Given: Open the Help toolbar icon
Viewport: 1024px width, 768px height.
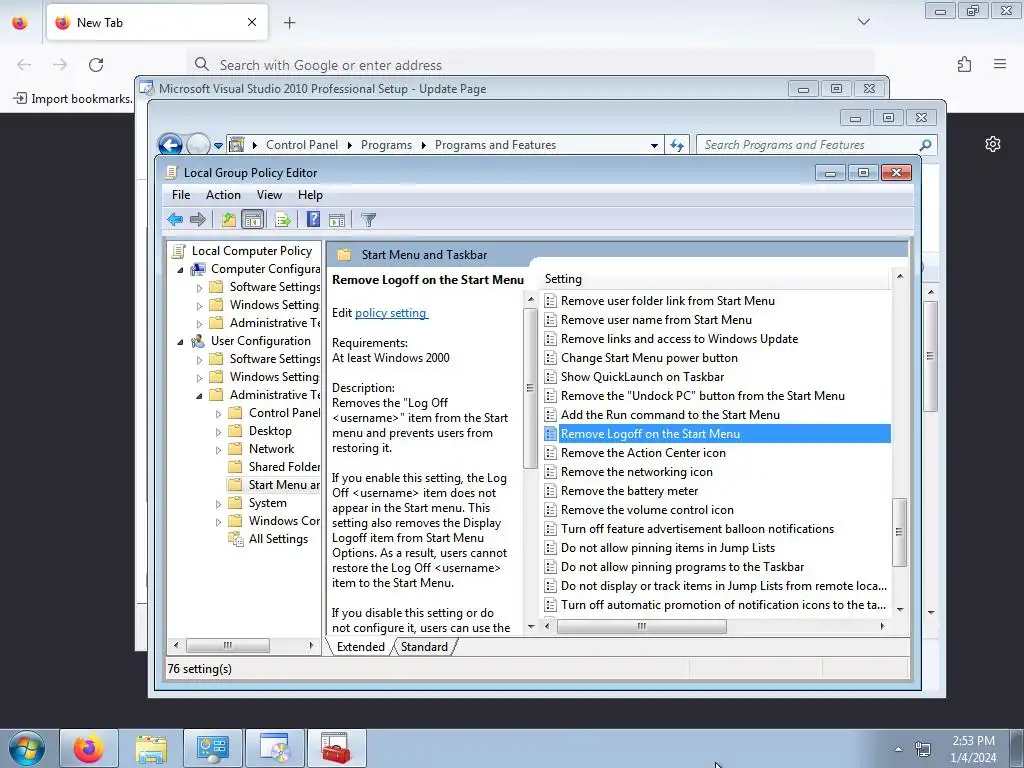Looking at the screenshot, I should tap(313, 219).
